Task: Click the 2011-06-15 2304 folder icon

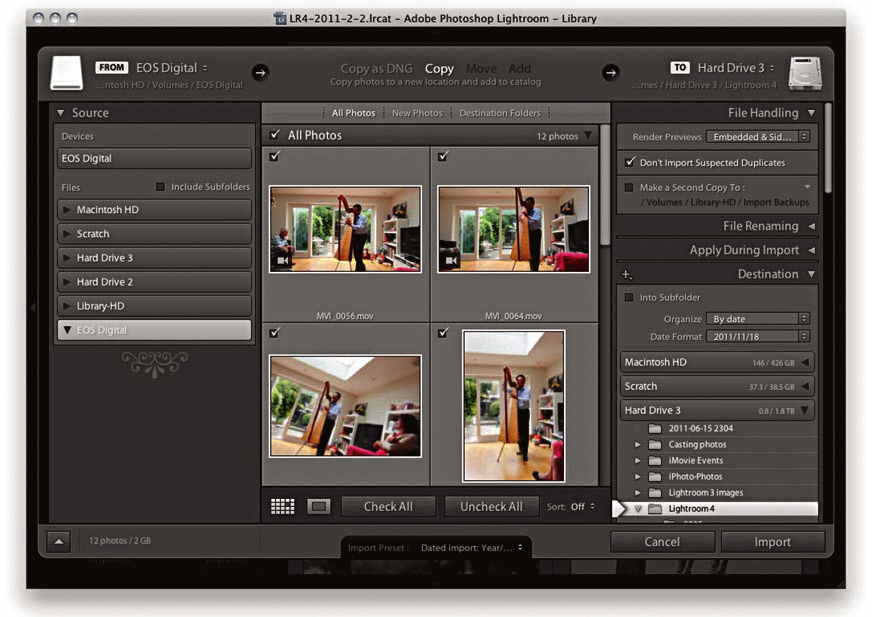Action: pyautogui.click(x=655, y=428)
